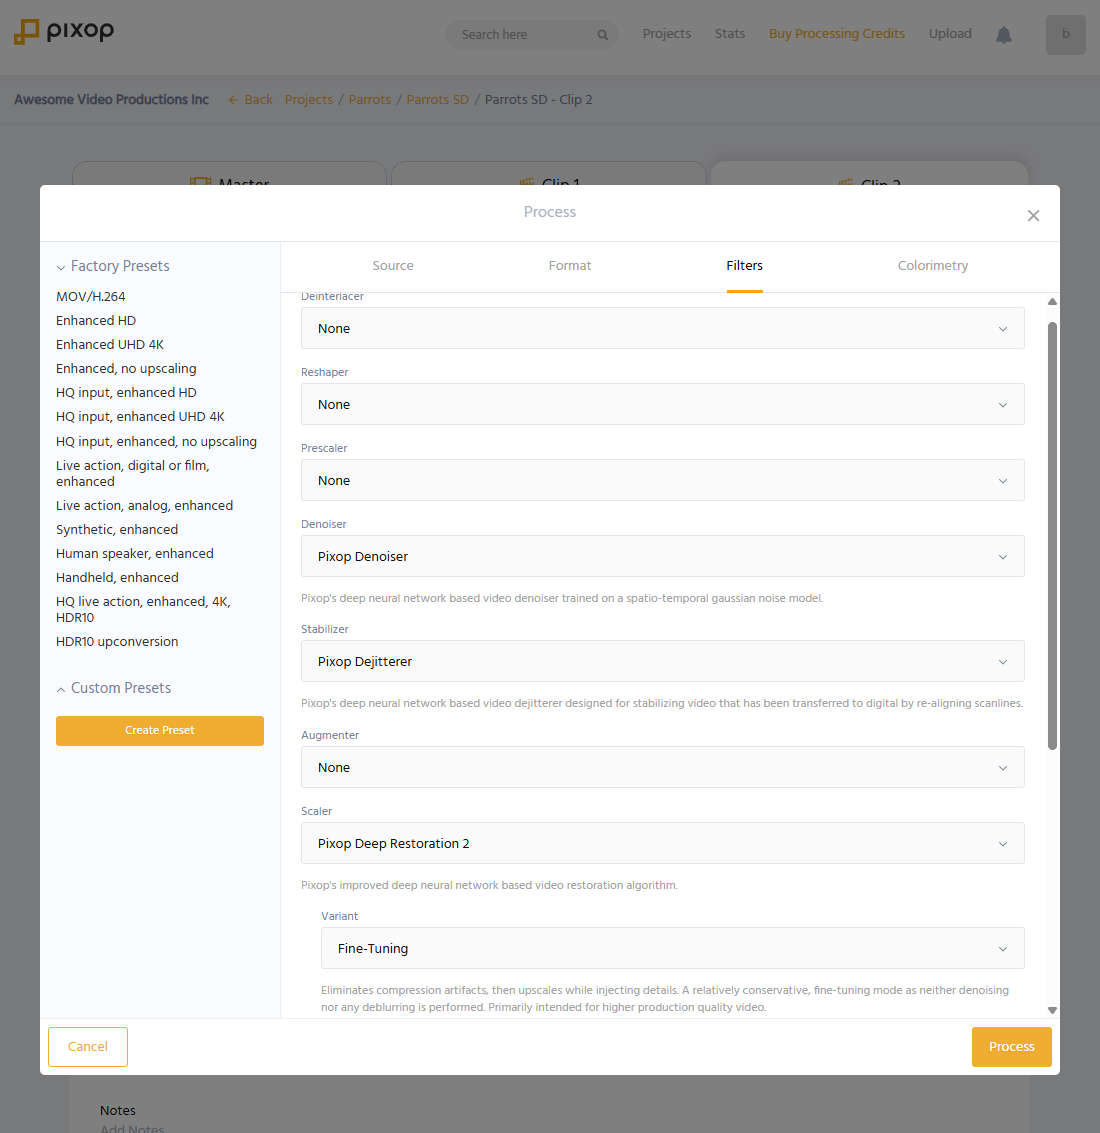Open the user avatar menu
The width and height of the screenshot is (1100, 1133).
pos(1065,35)
